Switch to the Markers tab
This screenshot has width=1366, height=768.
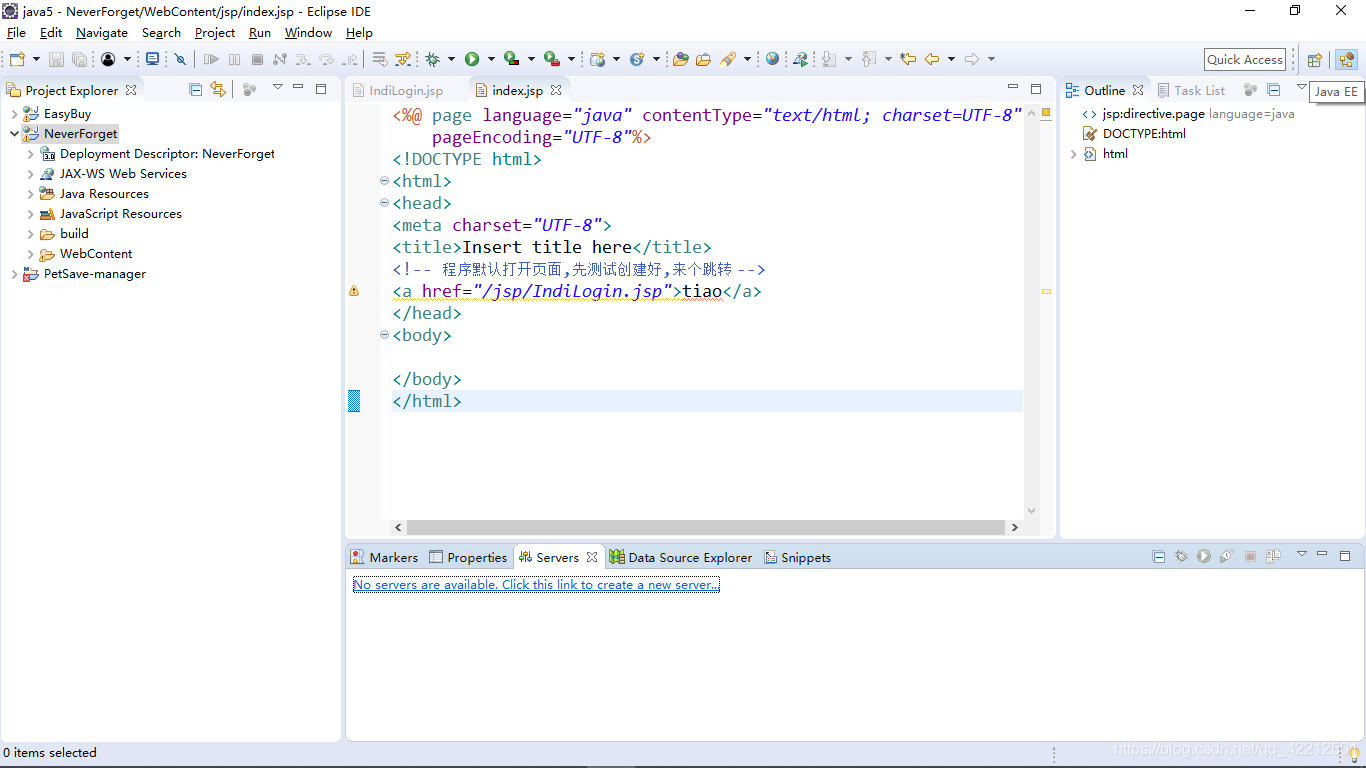click(385, 558)
